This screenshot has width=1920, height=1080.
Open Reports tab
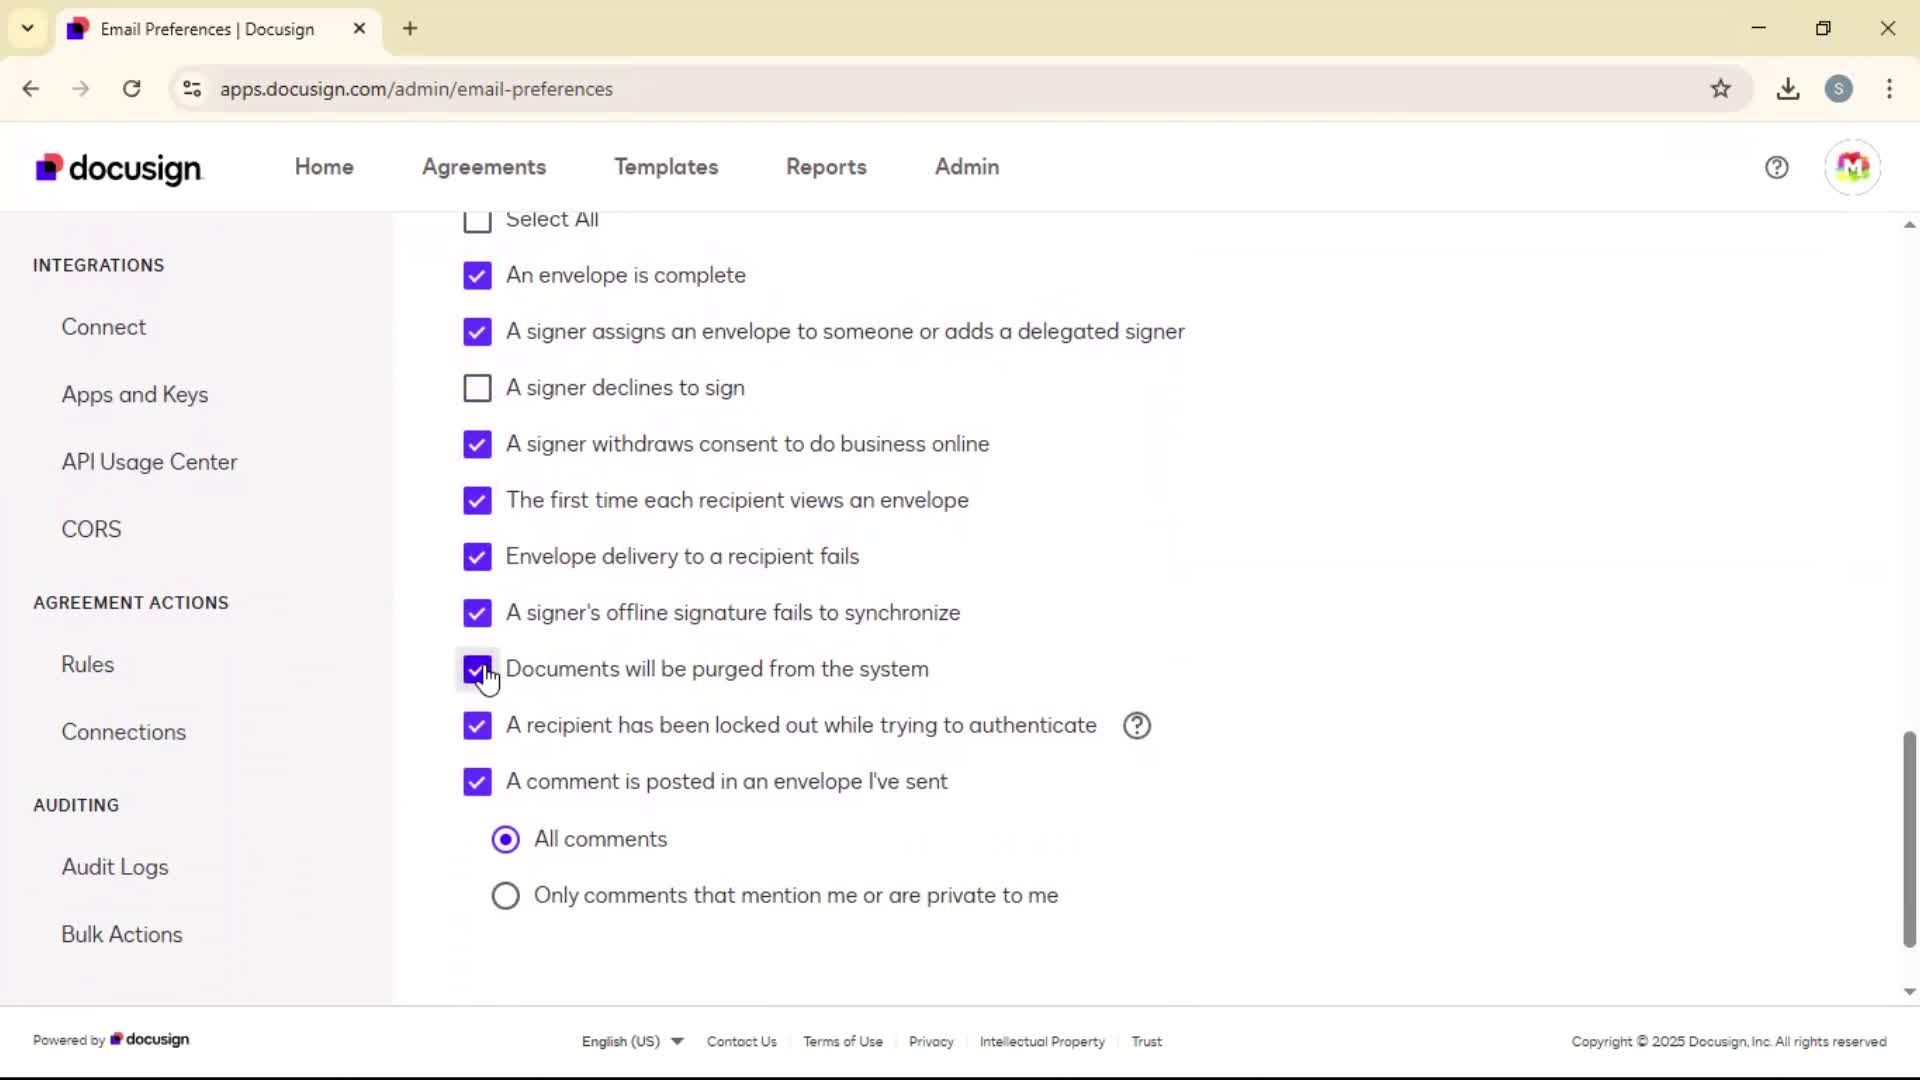pos(826,167)
